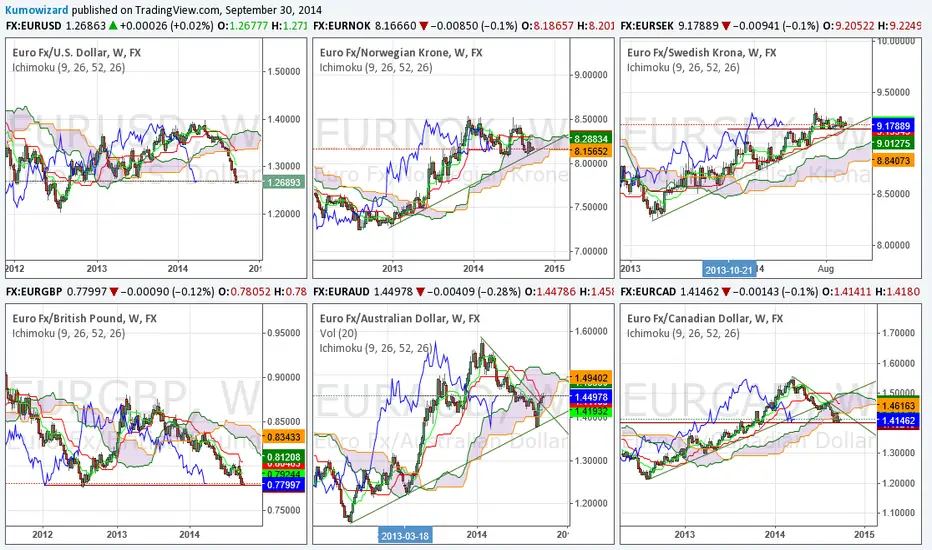The width and height of the screenshot is (932, 550).
Task: Click the Aug label on EURSEK time axis
Action: (826, 268)
